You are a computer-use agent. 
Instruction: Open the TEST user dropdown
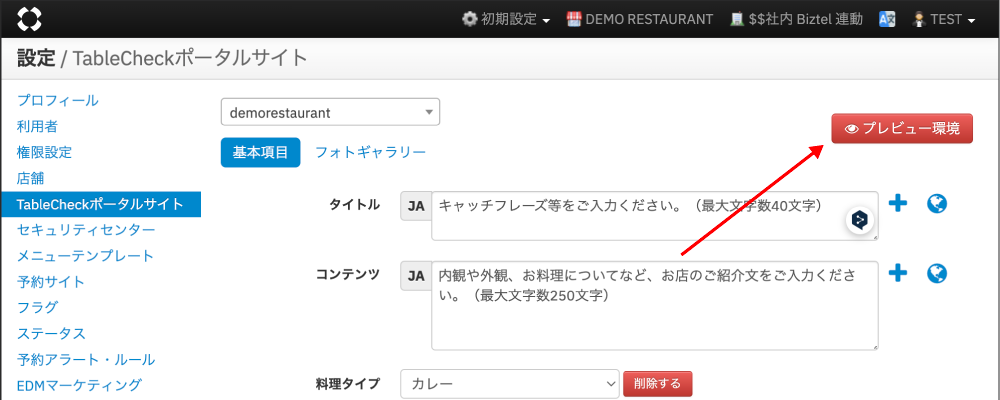944,19
